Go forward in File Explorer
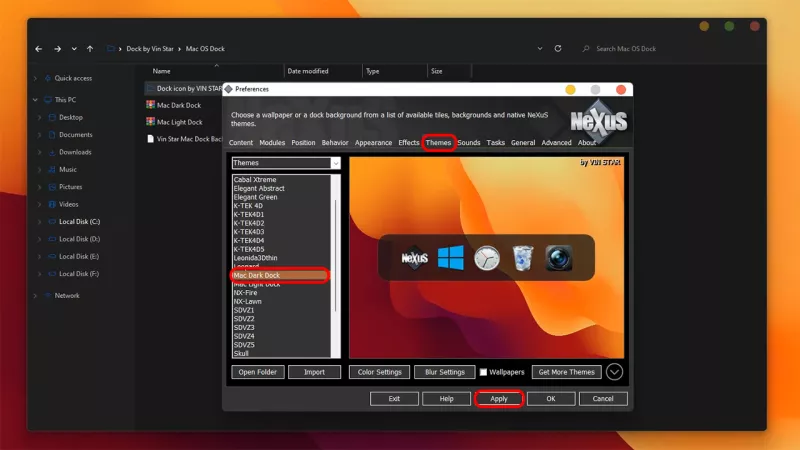Image resolution: width=800 pixels, height=450 pixels. click(58, 49)
